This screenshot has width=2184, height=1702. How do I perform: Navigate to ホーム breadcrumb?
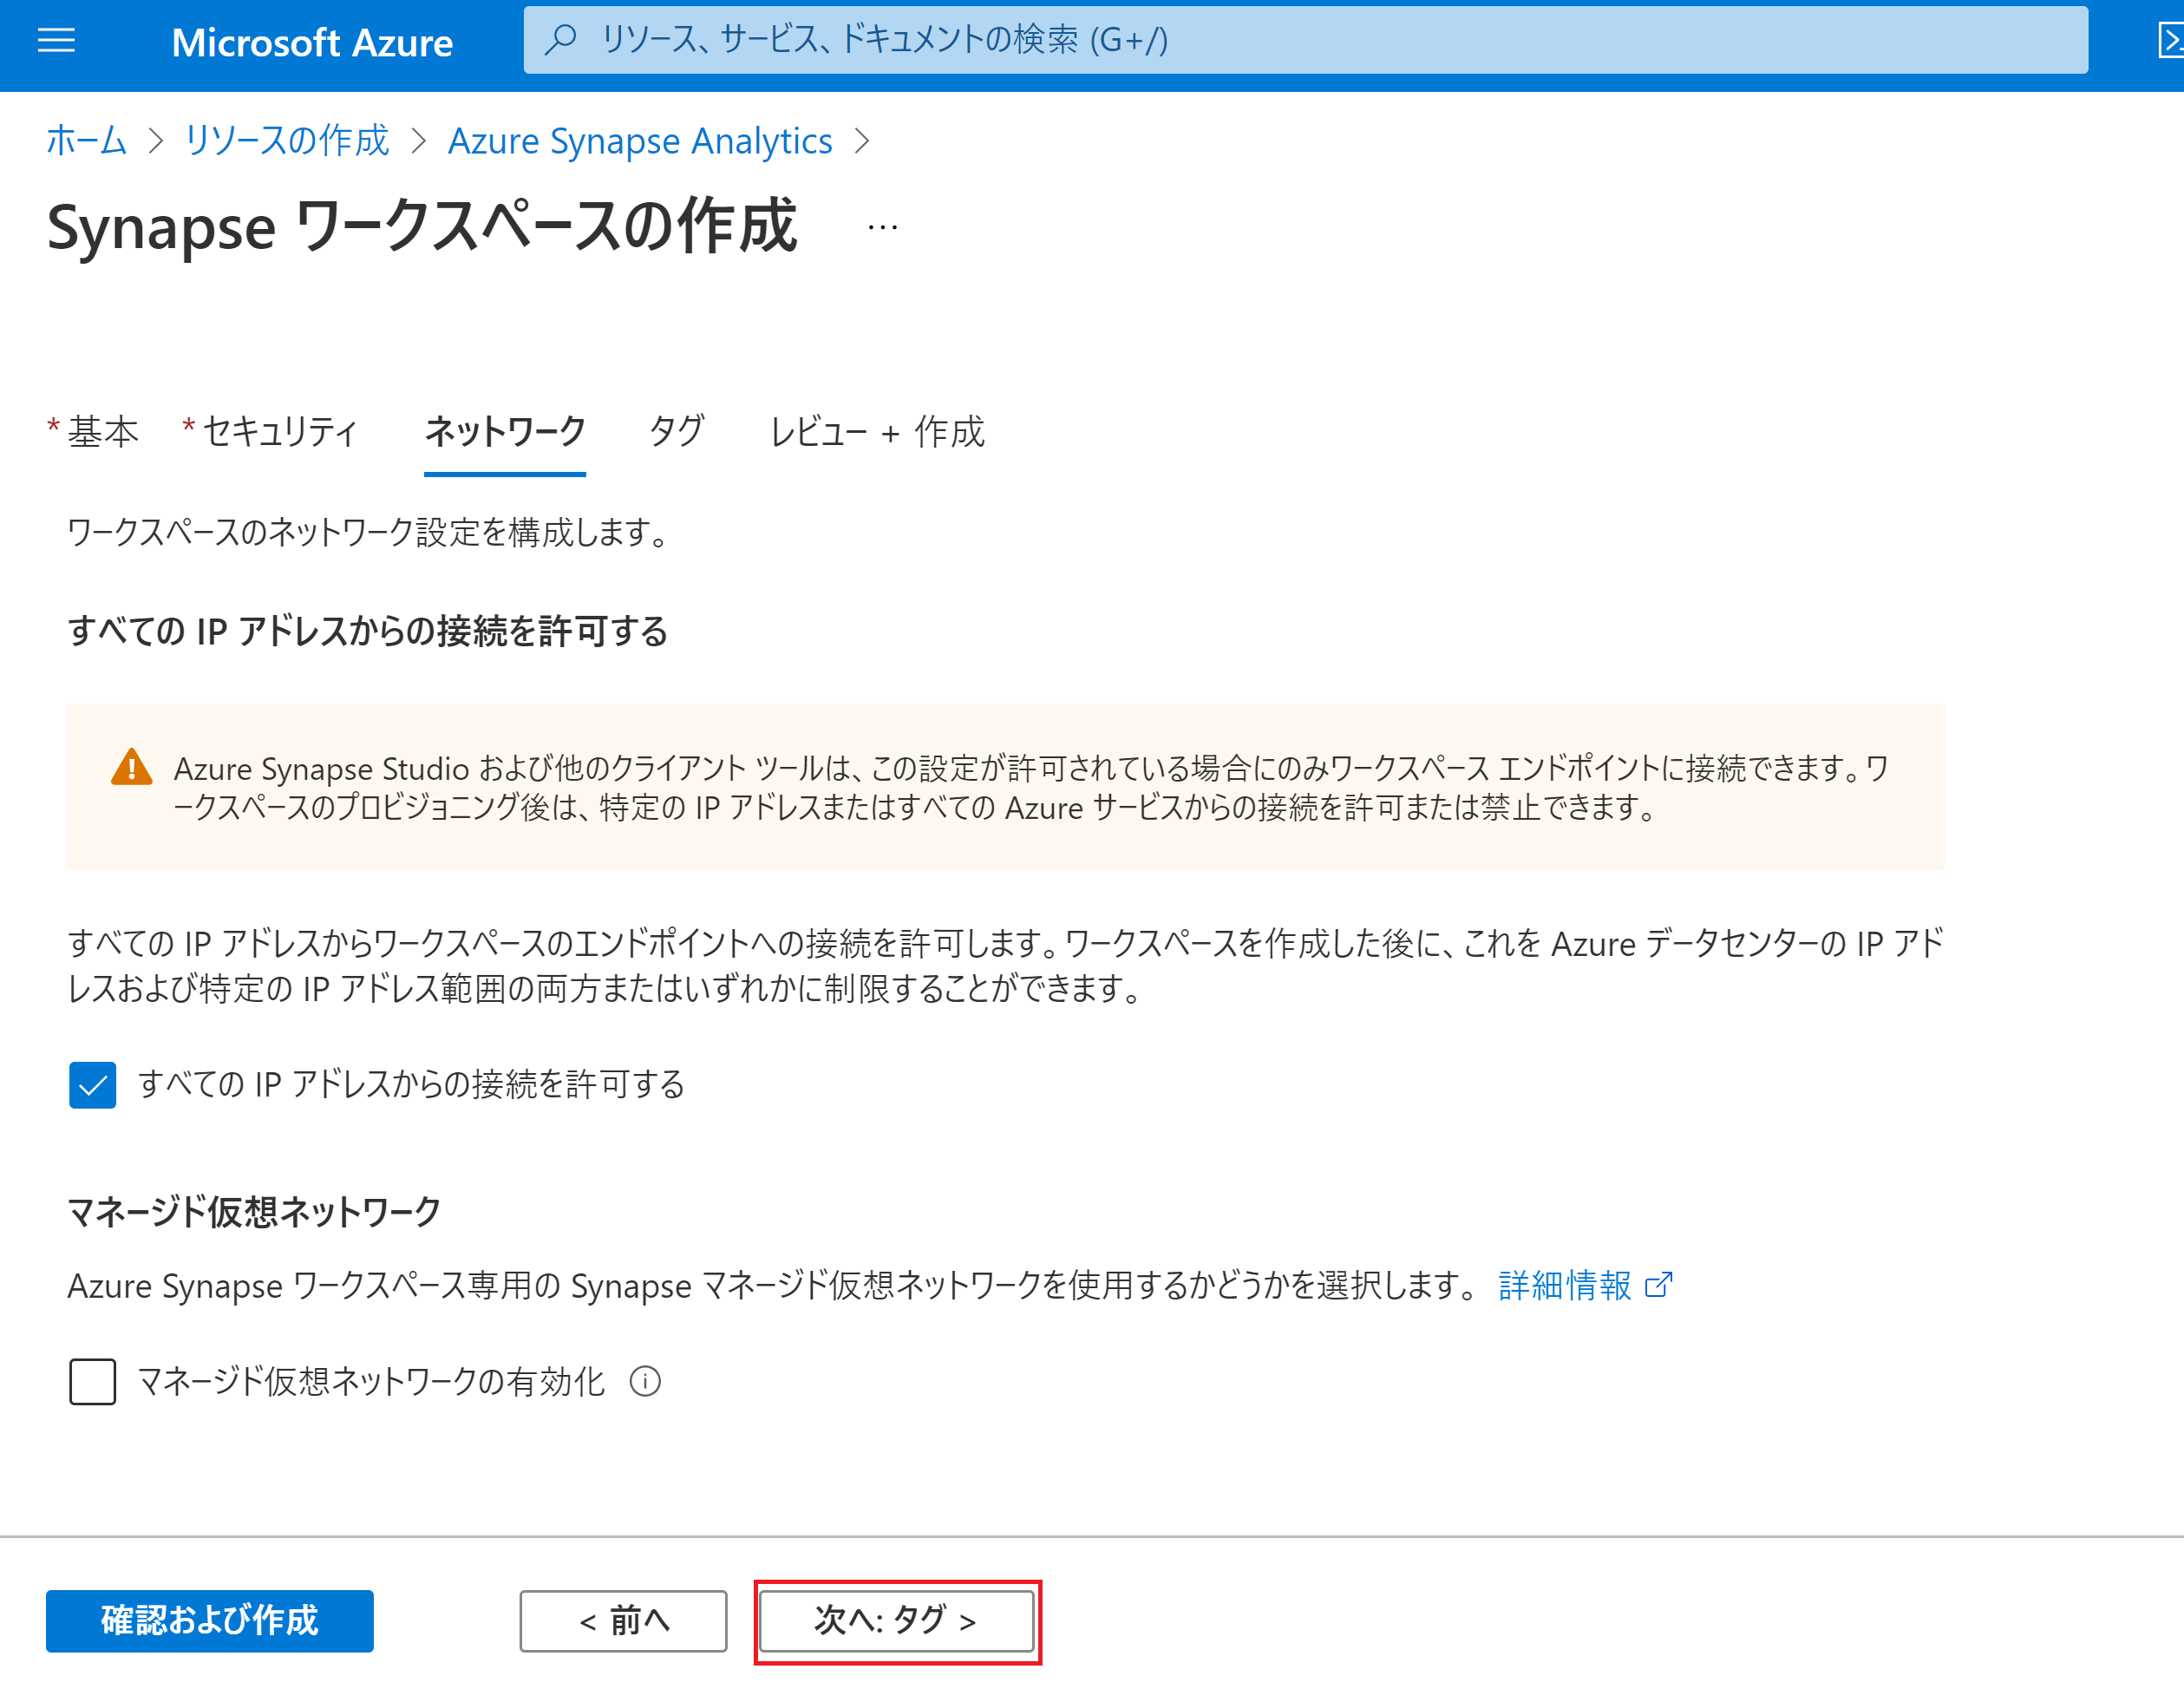pos(87,141)
